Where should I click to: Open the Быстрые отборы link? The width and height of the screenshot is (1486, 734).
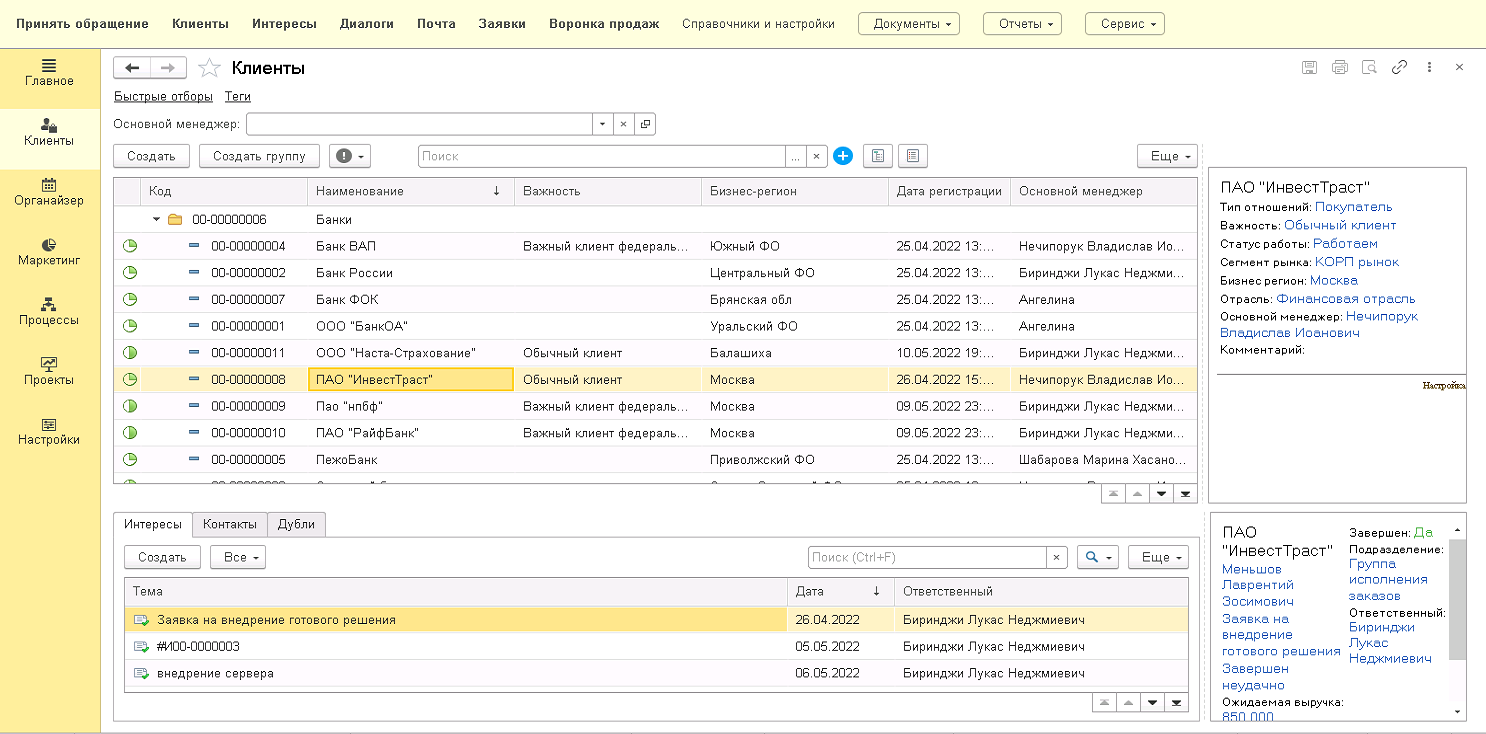click(163, 96)
